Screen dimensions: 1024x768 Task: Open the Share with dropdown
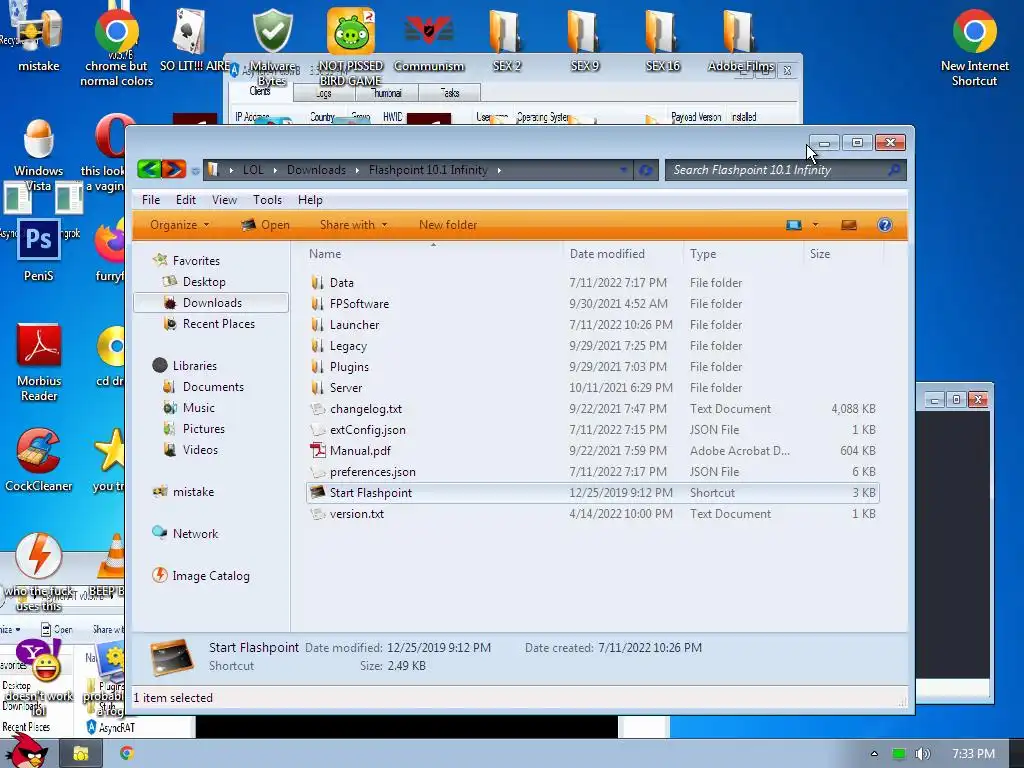point(353,225)
